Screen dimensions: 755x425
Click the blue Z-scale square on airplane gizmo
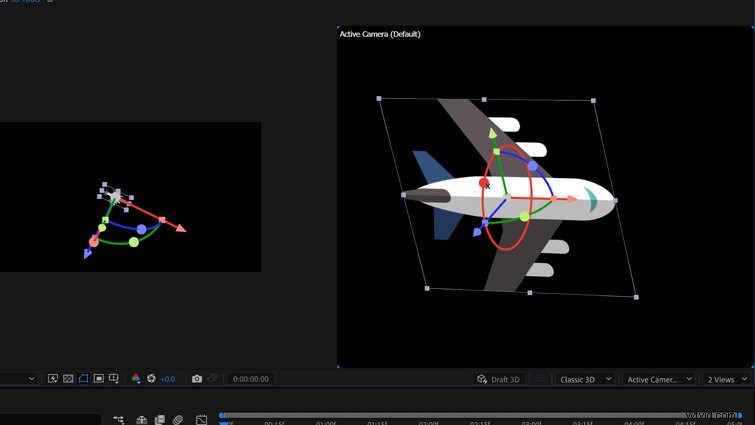click(485, 223)
